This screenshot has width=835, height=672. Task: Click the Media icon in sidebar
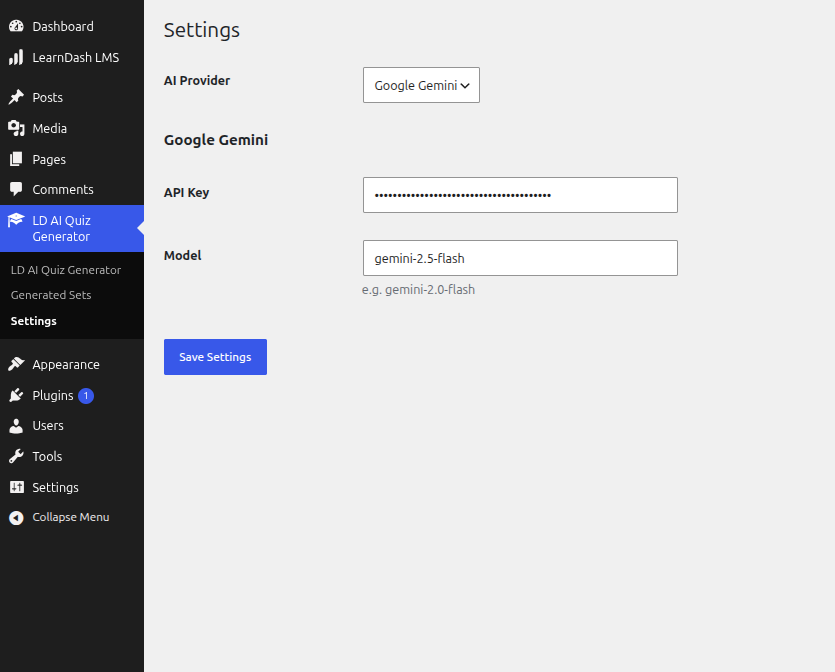(17, 128)
